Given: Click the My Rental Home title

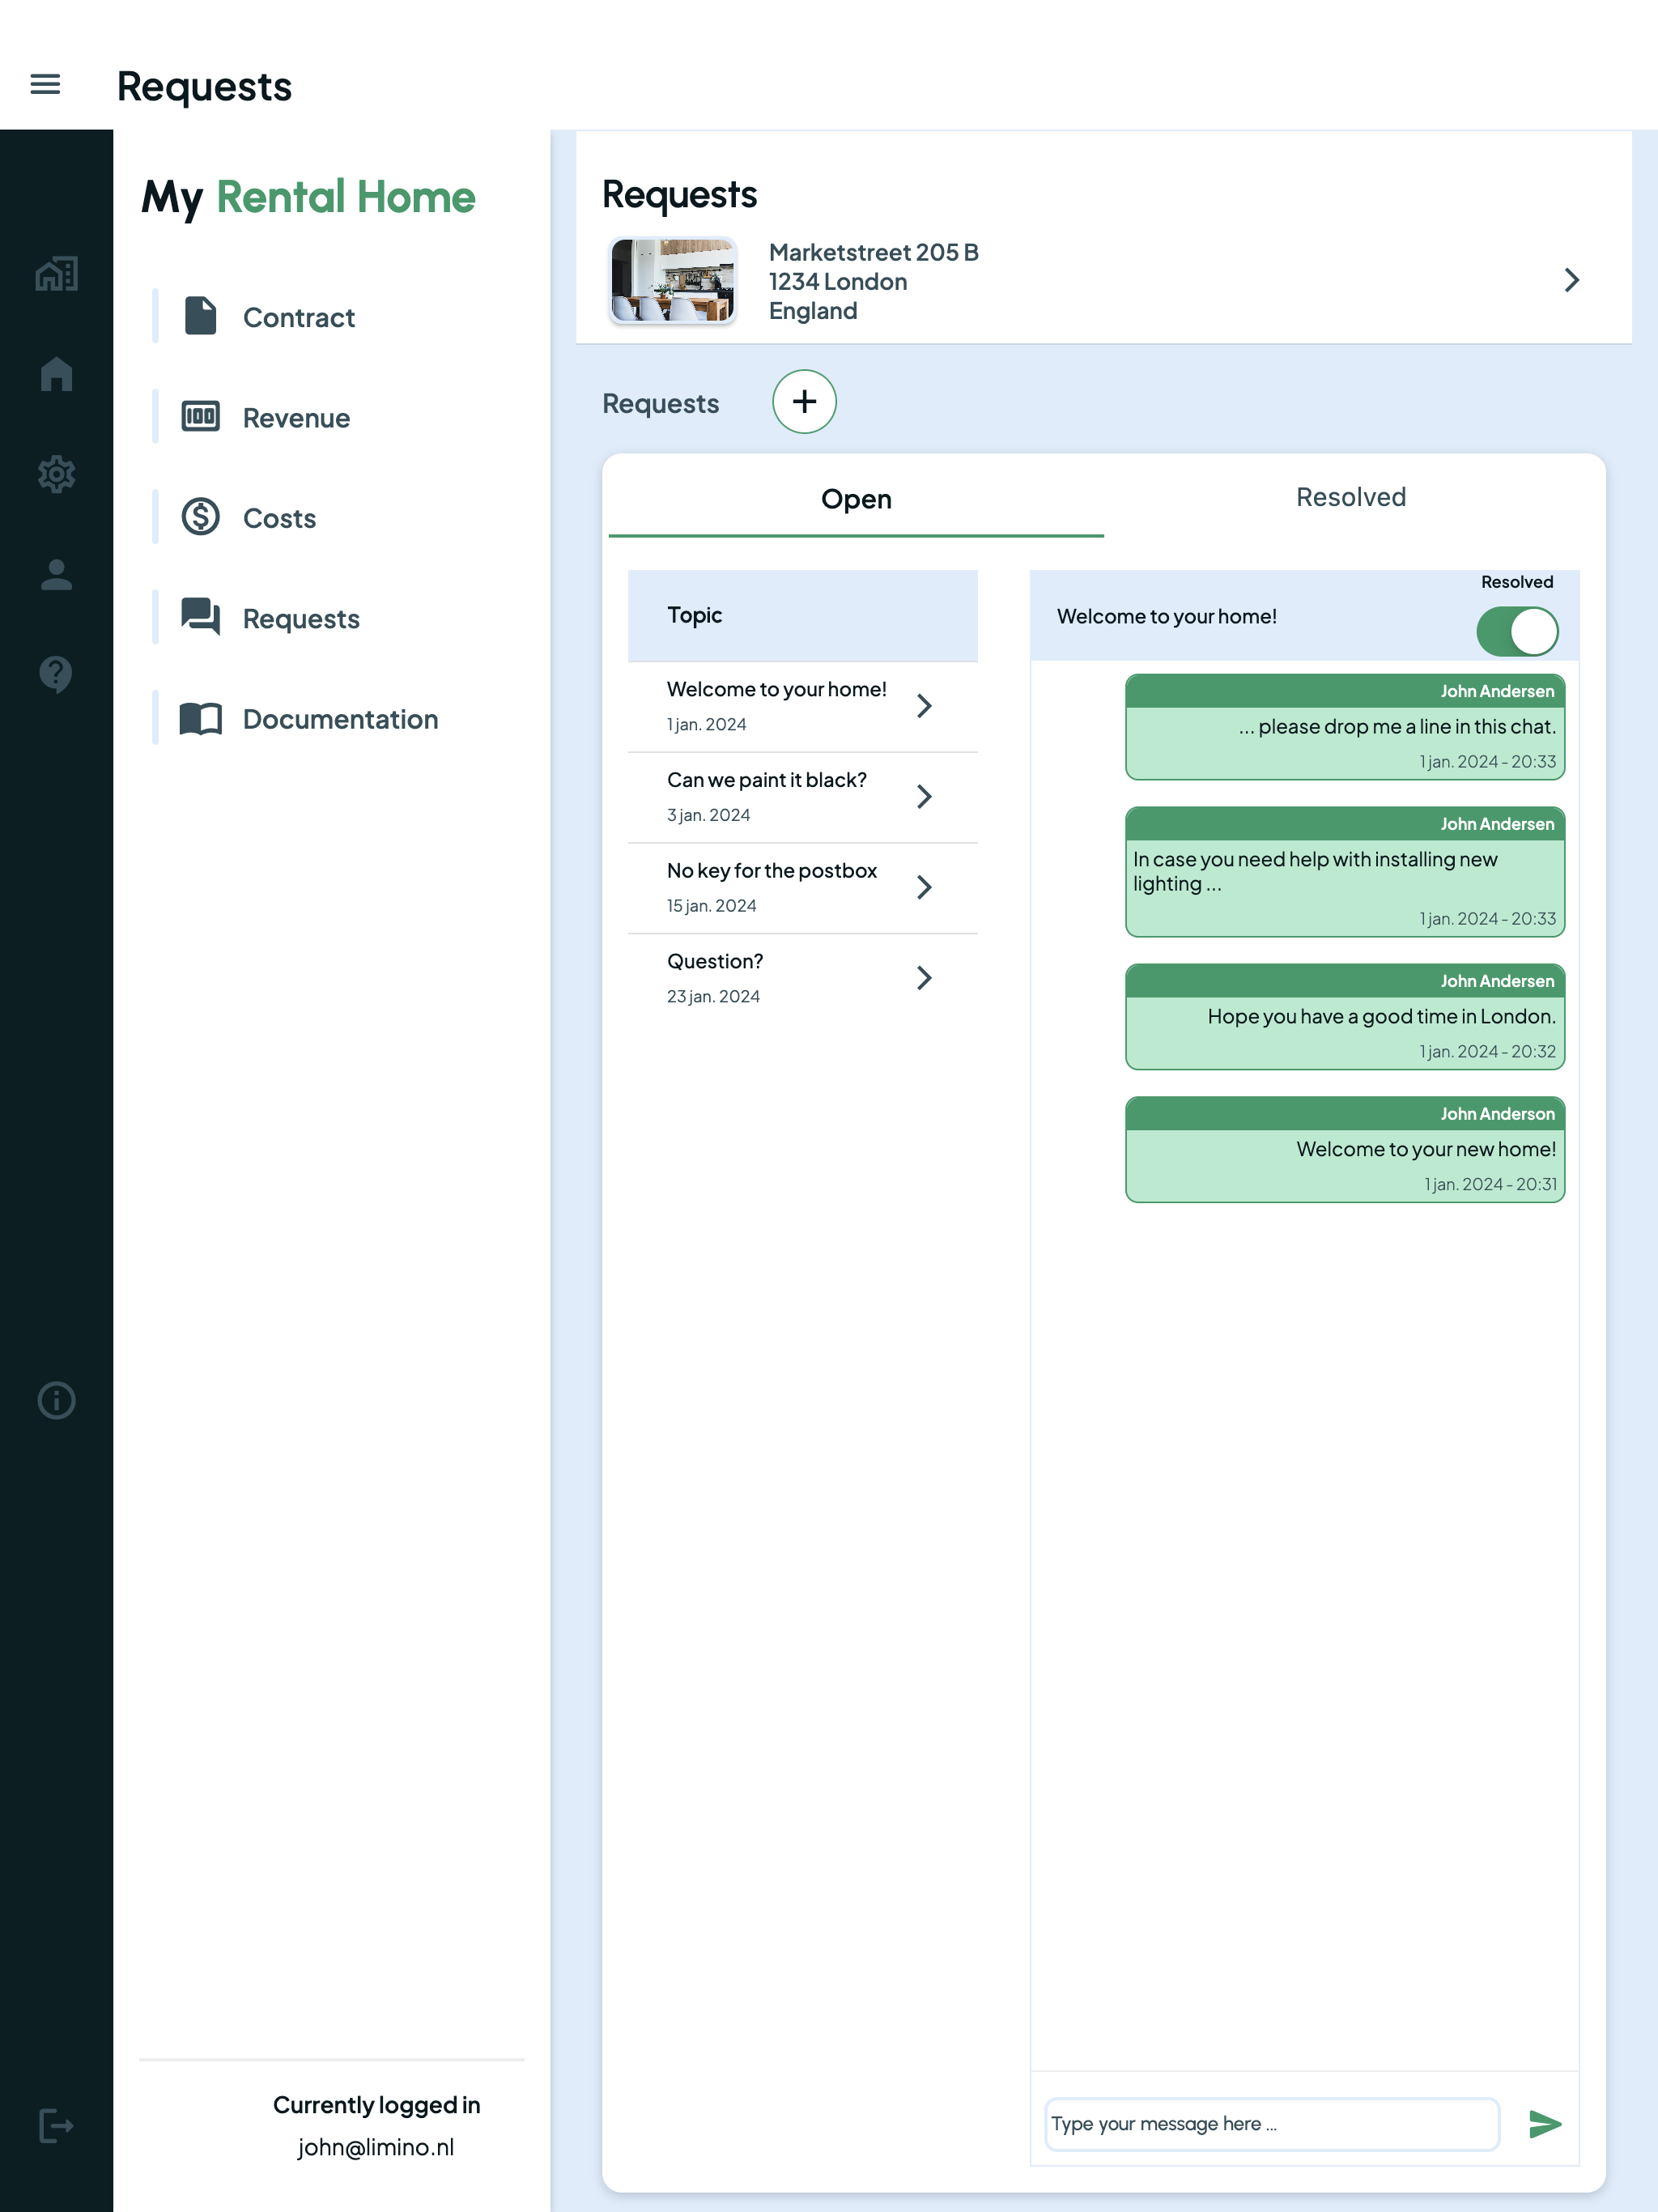Looking at the screenshot, I should click(308, 197).
